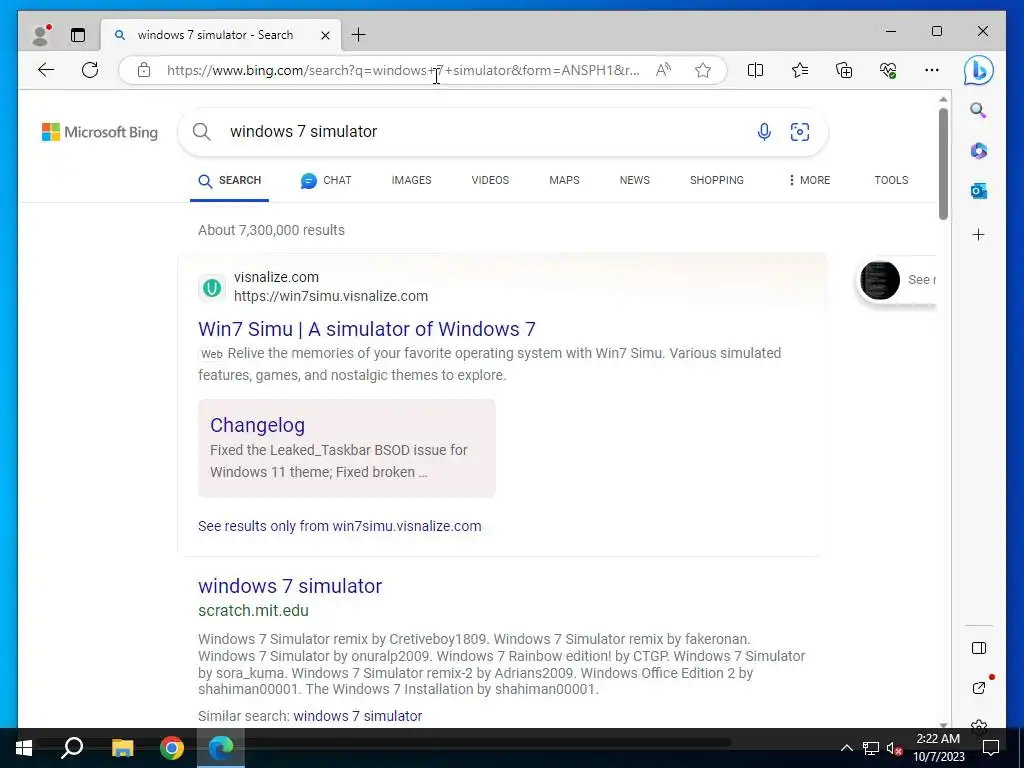Click the Edge taskbar icon
Image resolution: width=1024 pixels, height=768 pixels.
221,748
